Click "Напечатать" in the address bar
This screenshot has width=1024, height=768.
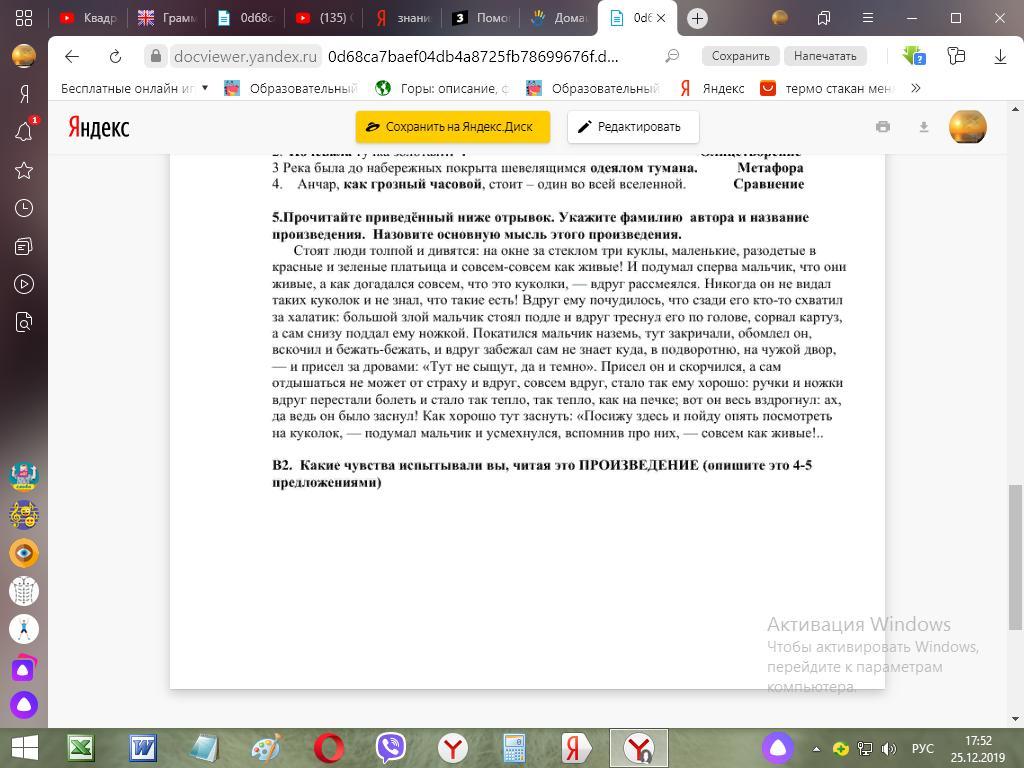tap(825, 56)
